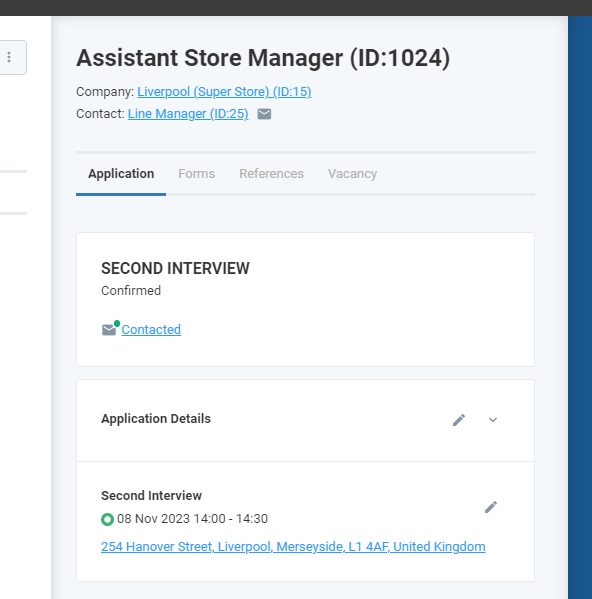
Task: Click the envelope icon next to Contacted
Action: click(109, 330)
